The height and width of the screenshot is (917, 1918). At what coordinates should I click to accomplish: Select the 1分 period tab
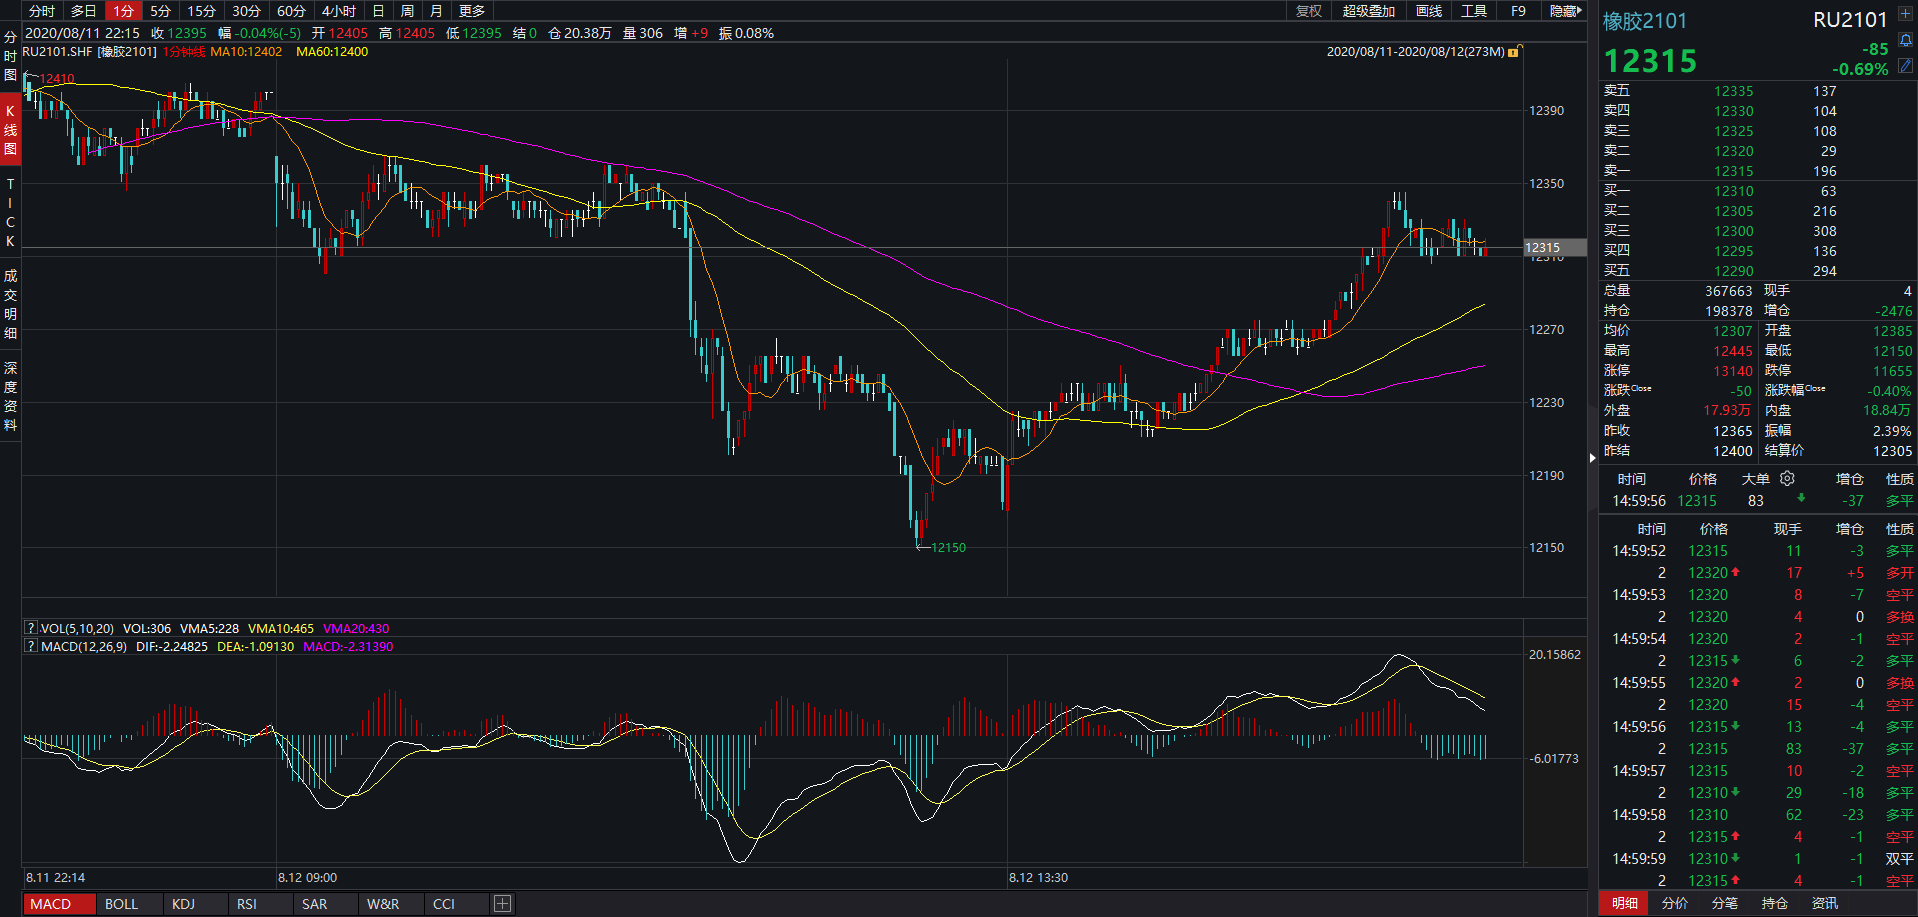[123, 11]
